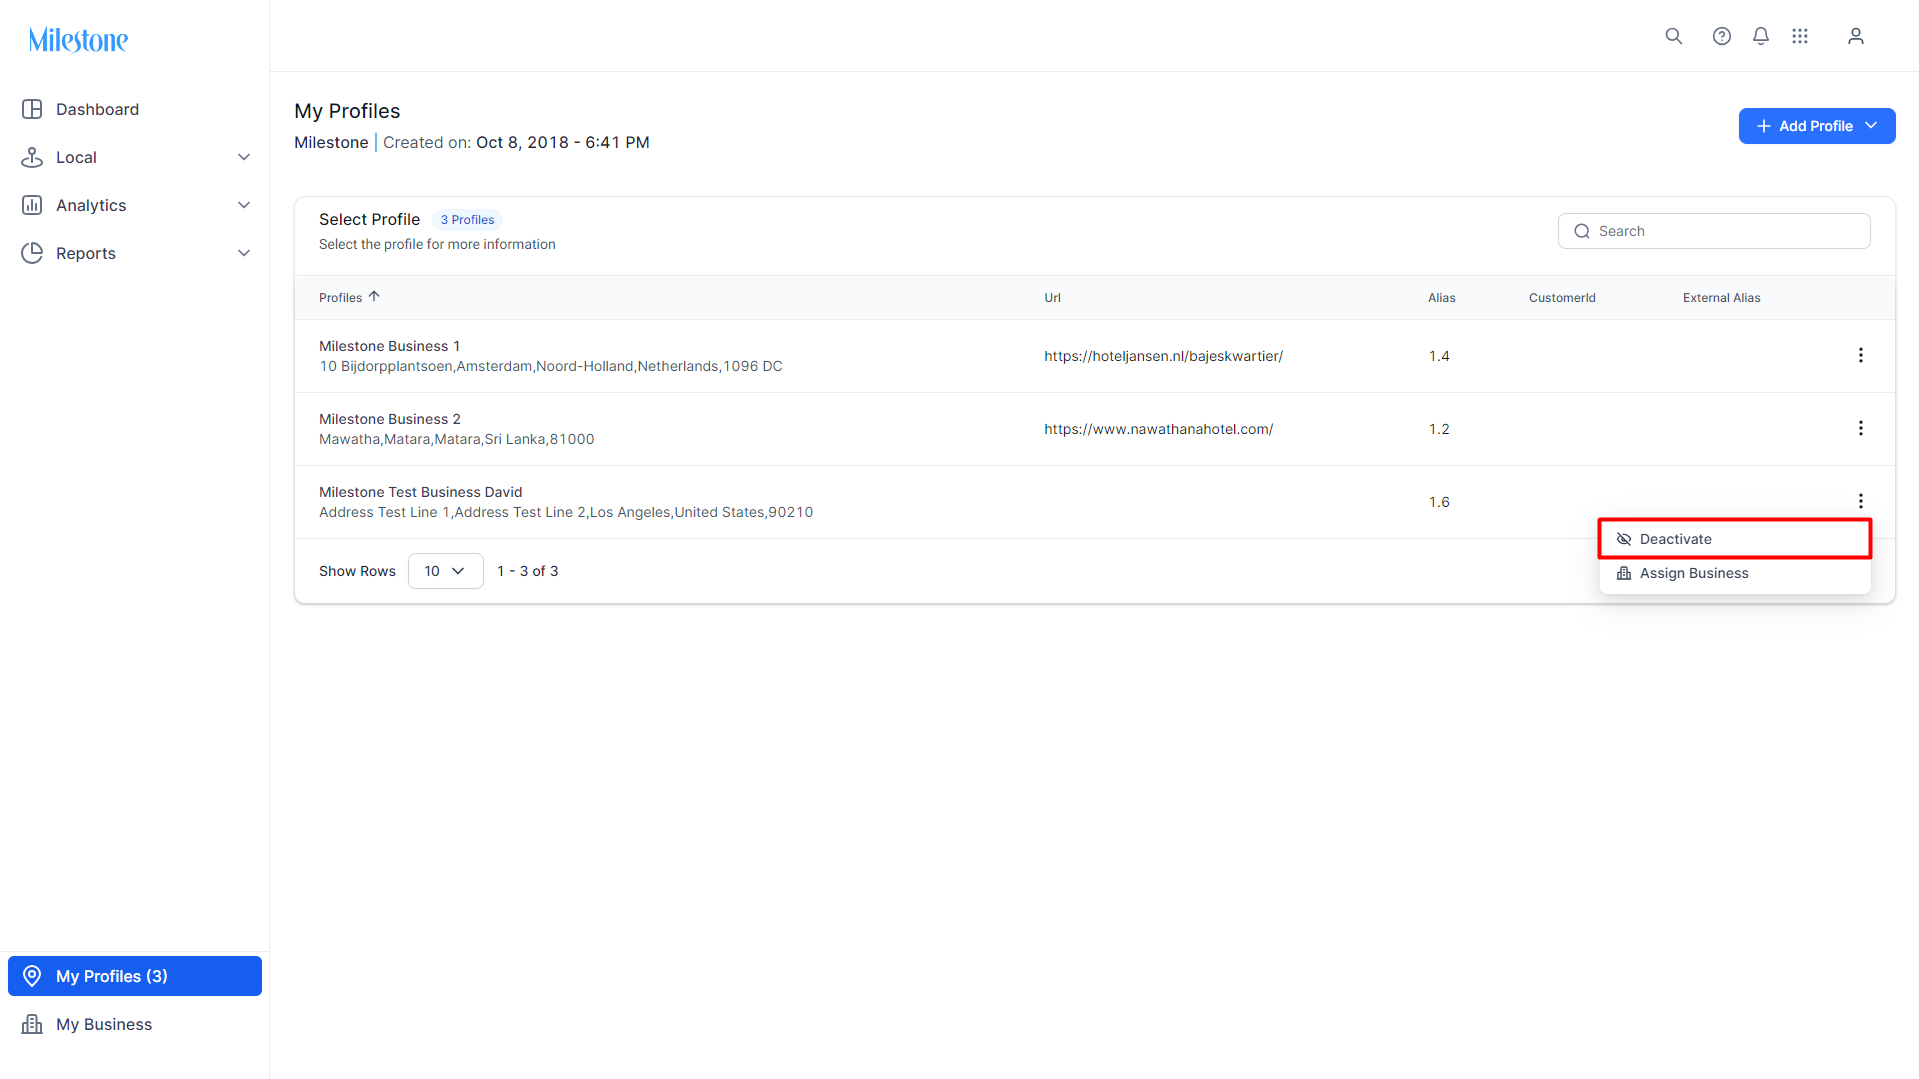Image resolution: width=1919 pixels, height=1079 pixels.
Task: Open Milestone Test Business David profile
Action: click(x=420, y=492)
